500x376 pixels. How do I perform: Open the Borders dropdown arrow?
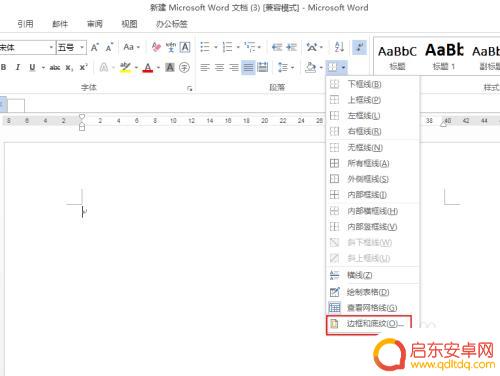pos(343,68)
